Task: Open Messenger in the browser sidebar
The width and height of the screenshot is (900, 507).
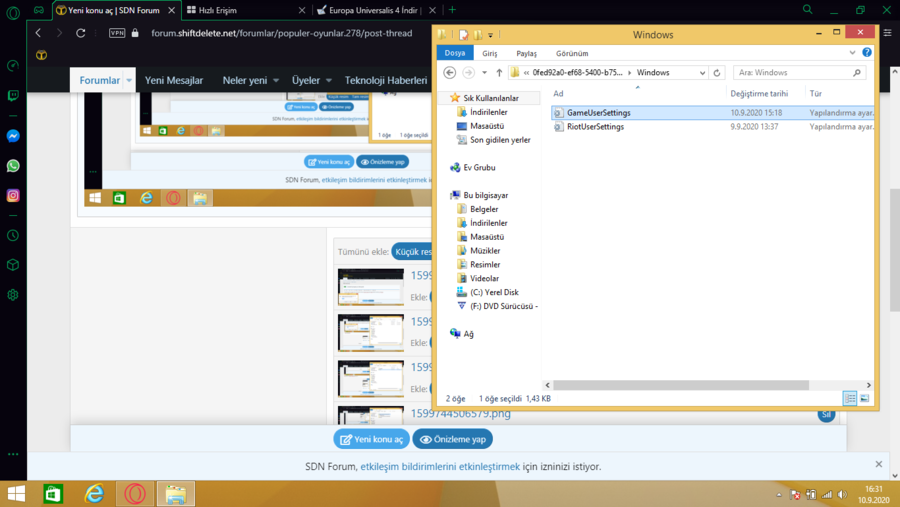Action: pos(13,136)
